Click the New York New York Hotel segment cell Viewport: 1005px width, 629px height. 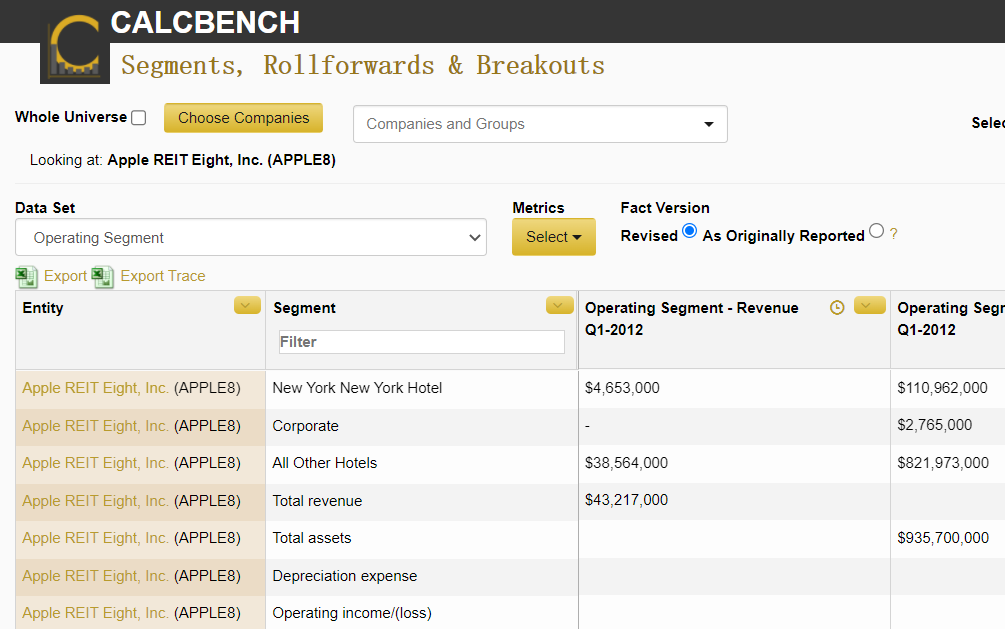(422, 389)
